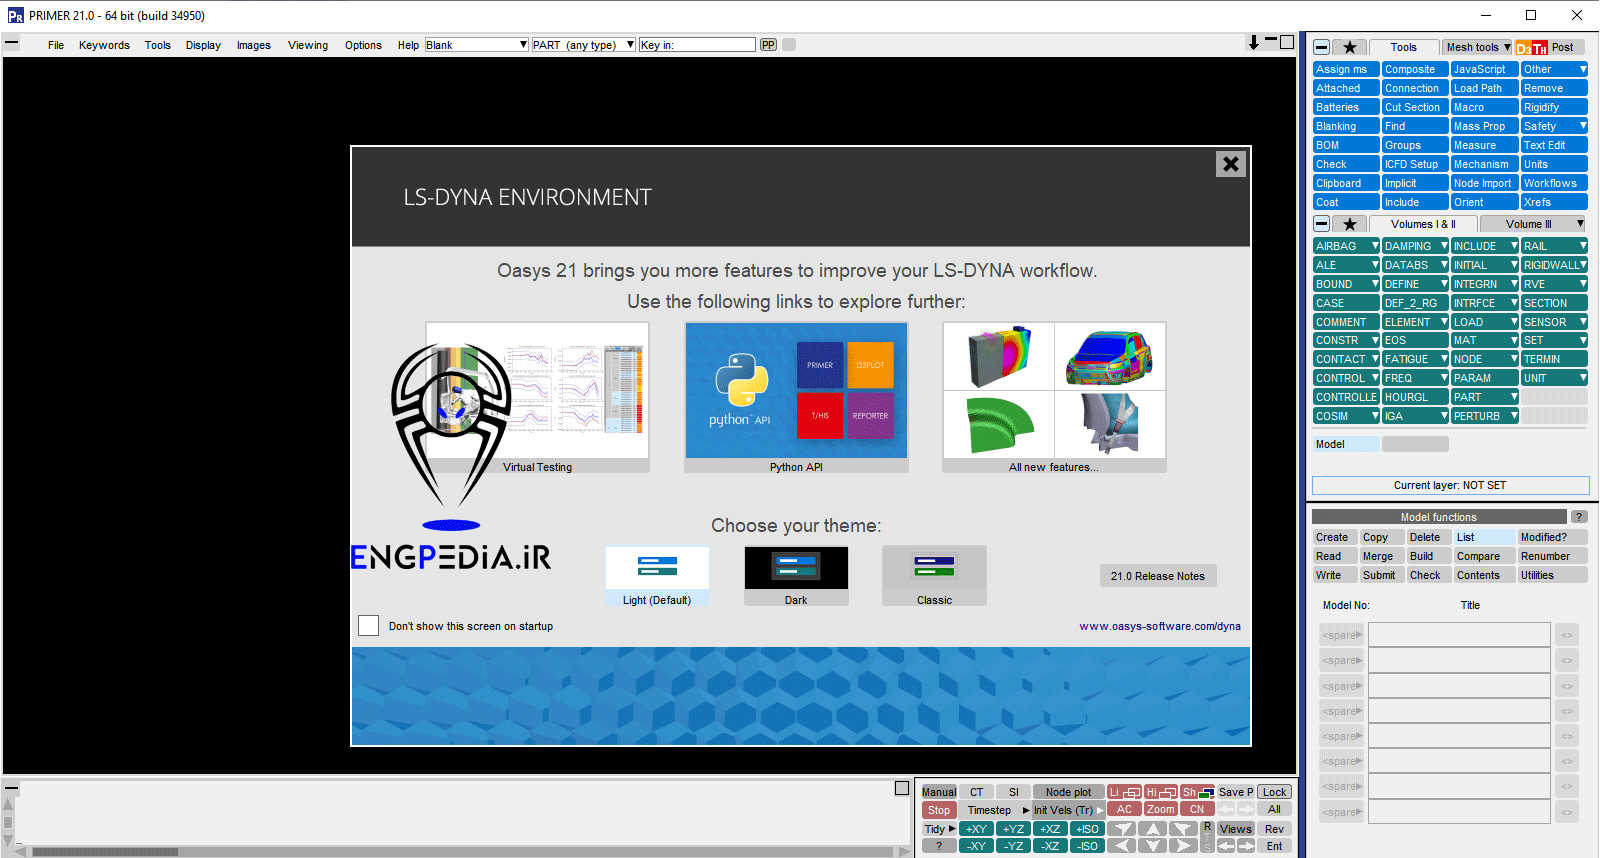The height and width of the screenshot is (858, 1600).
Task: Toggle the Manual graphics mode button
Action: pyautogui.click(x=939, y=792)
